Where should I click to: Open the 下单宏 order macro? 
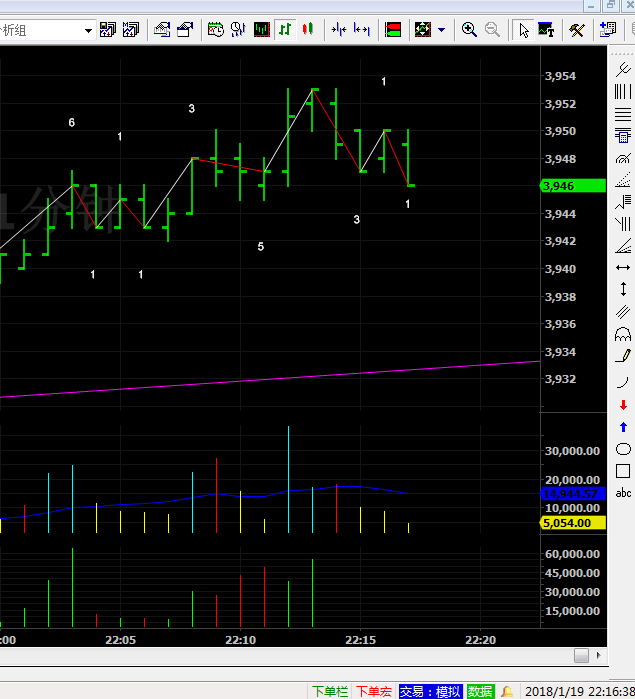tap(374, 691)
